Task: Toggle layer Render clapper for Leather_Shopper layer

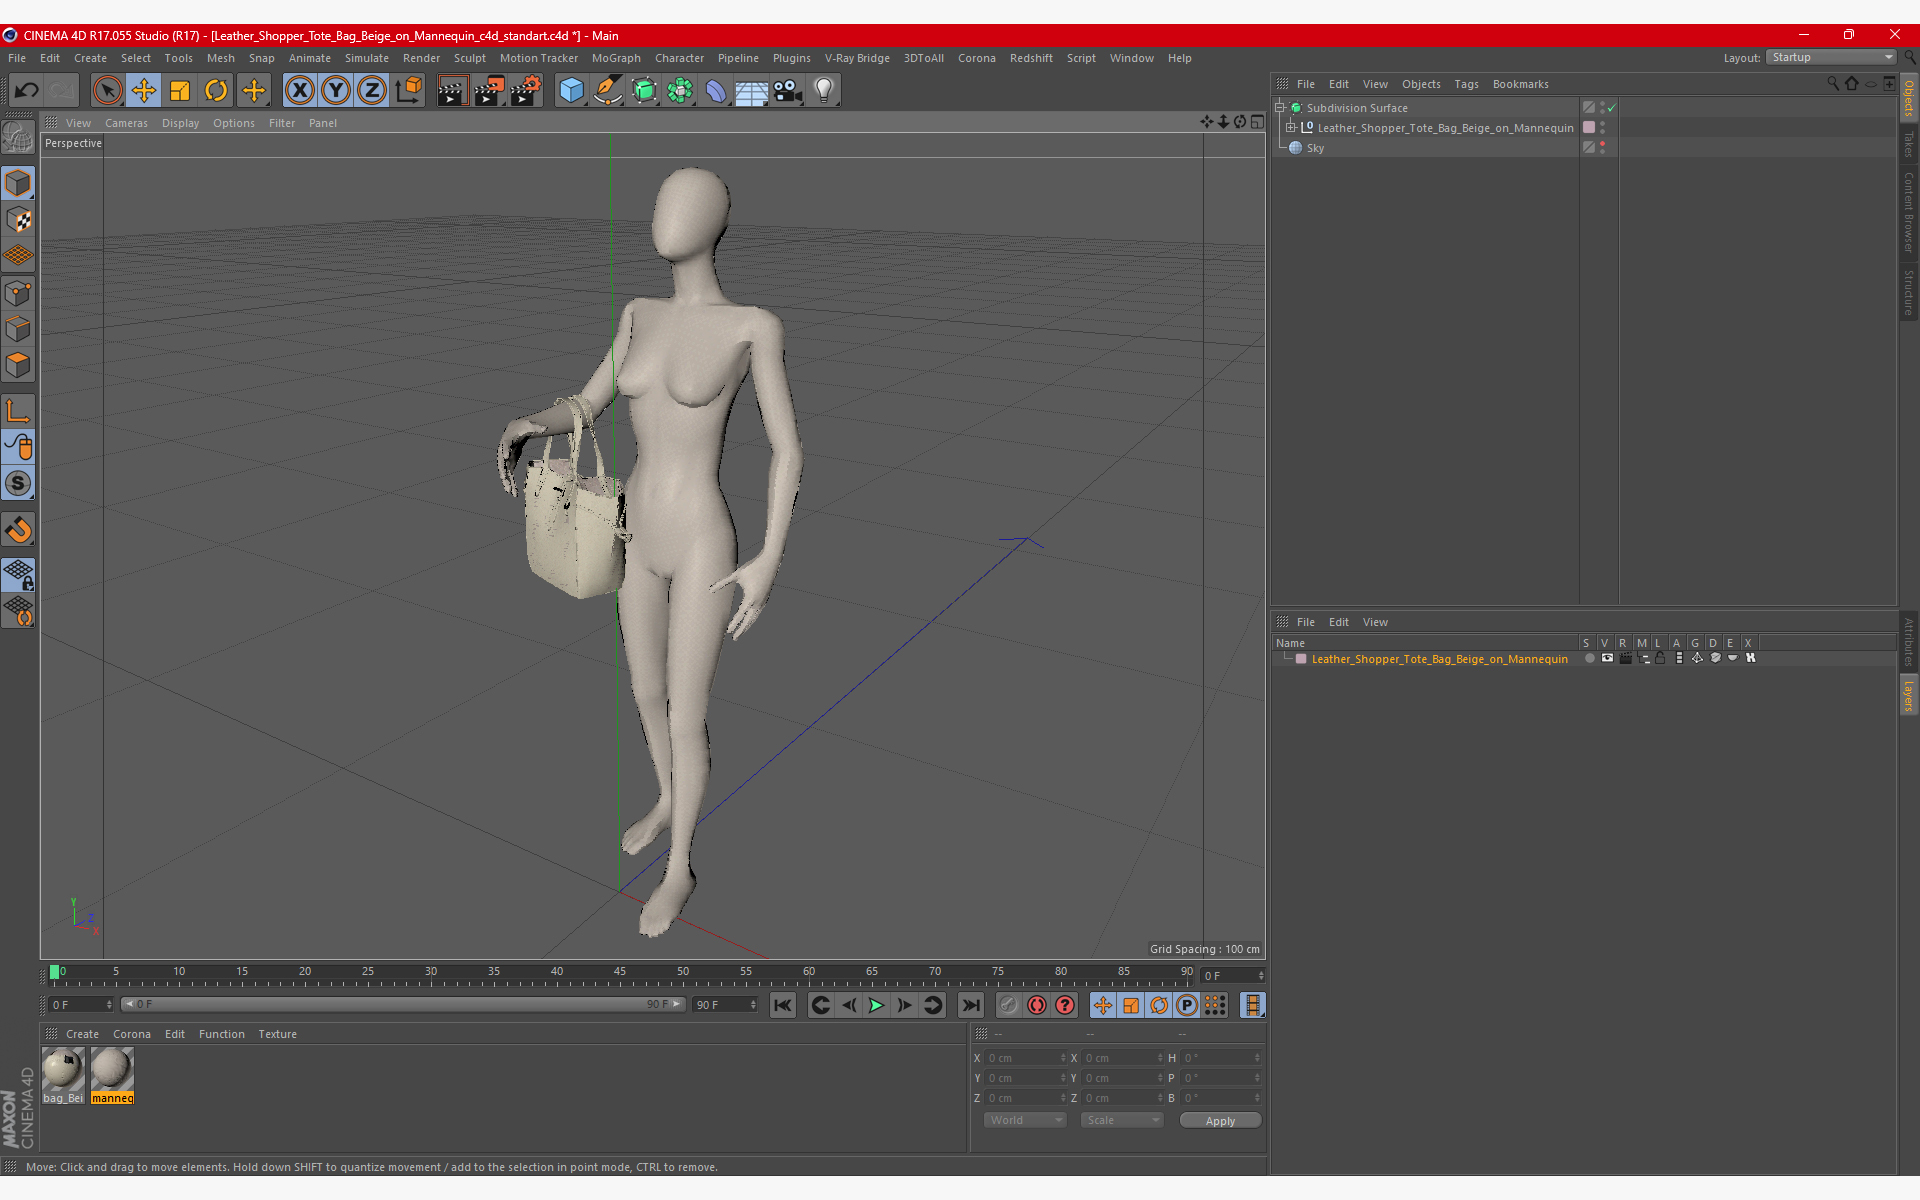Action: [x=1625, y=658]
